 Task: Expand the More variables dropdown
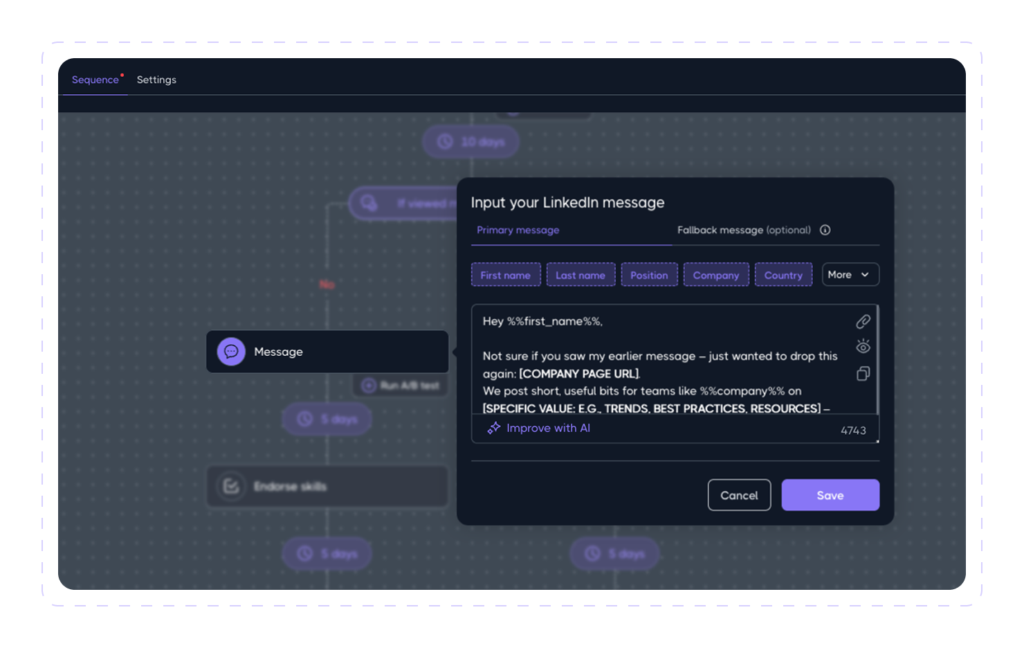coord(850,275)
